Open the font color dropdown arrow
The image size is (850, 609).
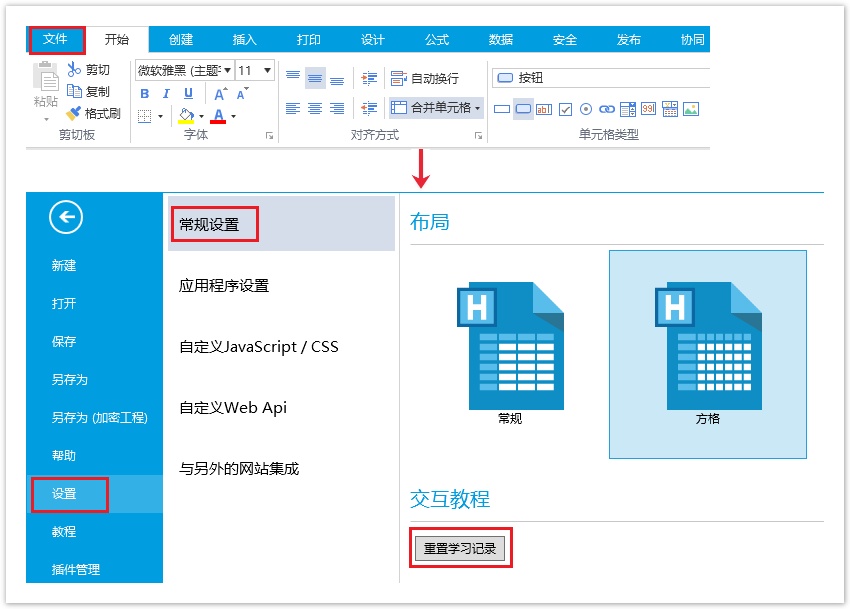pyautogui.click(x=234, y=116)
